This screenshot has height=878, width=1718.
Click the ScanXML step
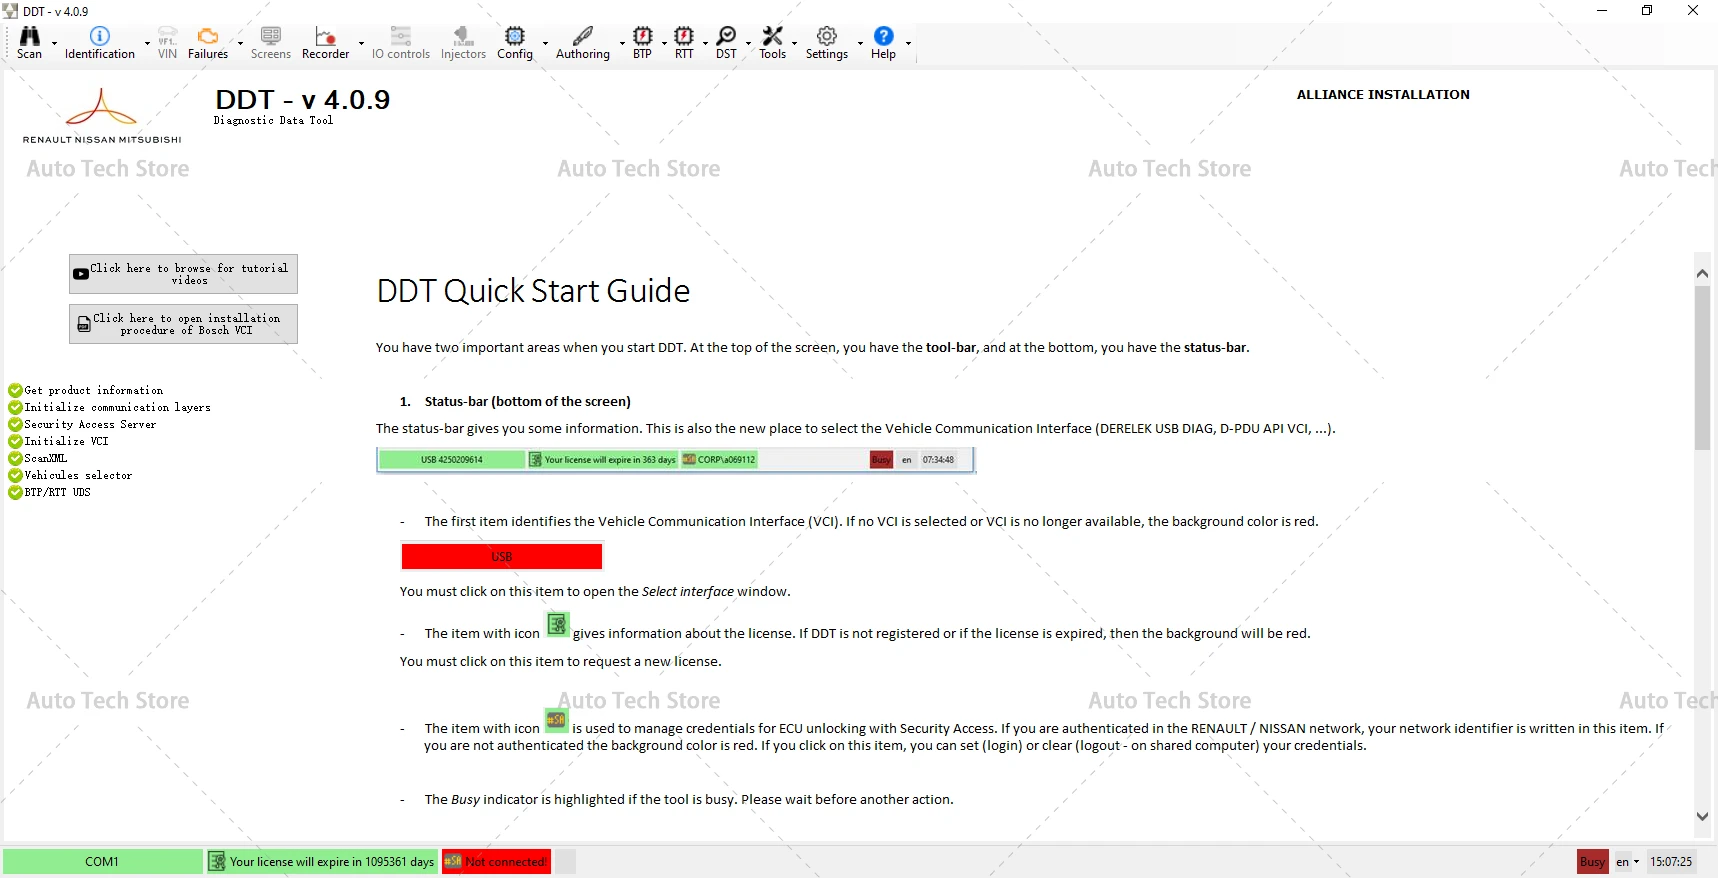pyautogui.click(x=38, y=459)
